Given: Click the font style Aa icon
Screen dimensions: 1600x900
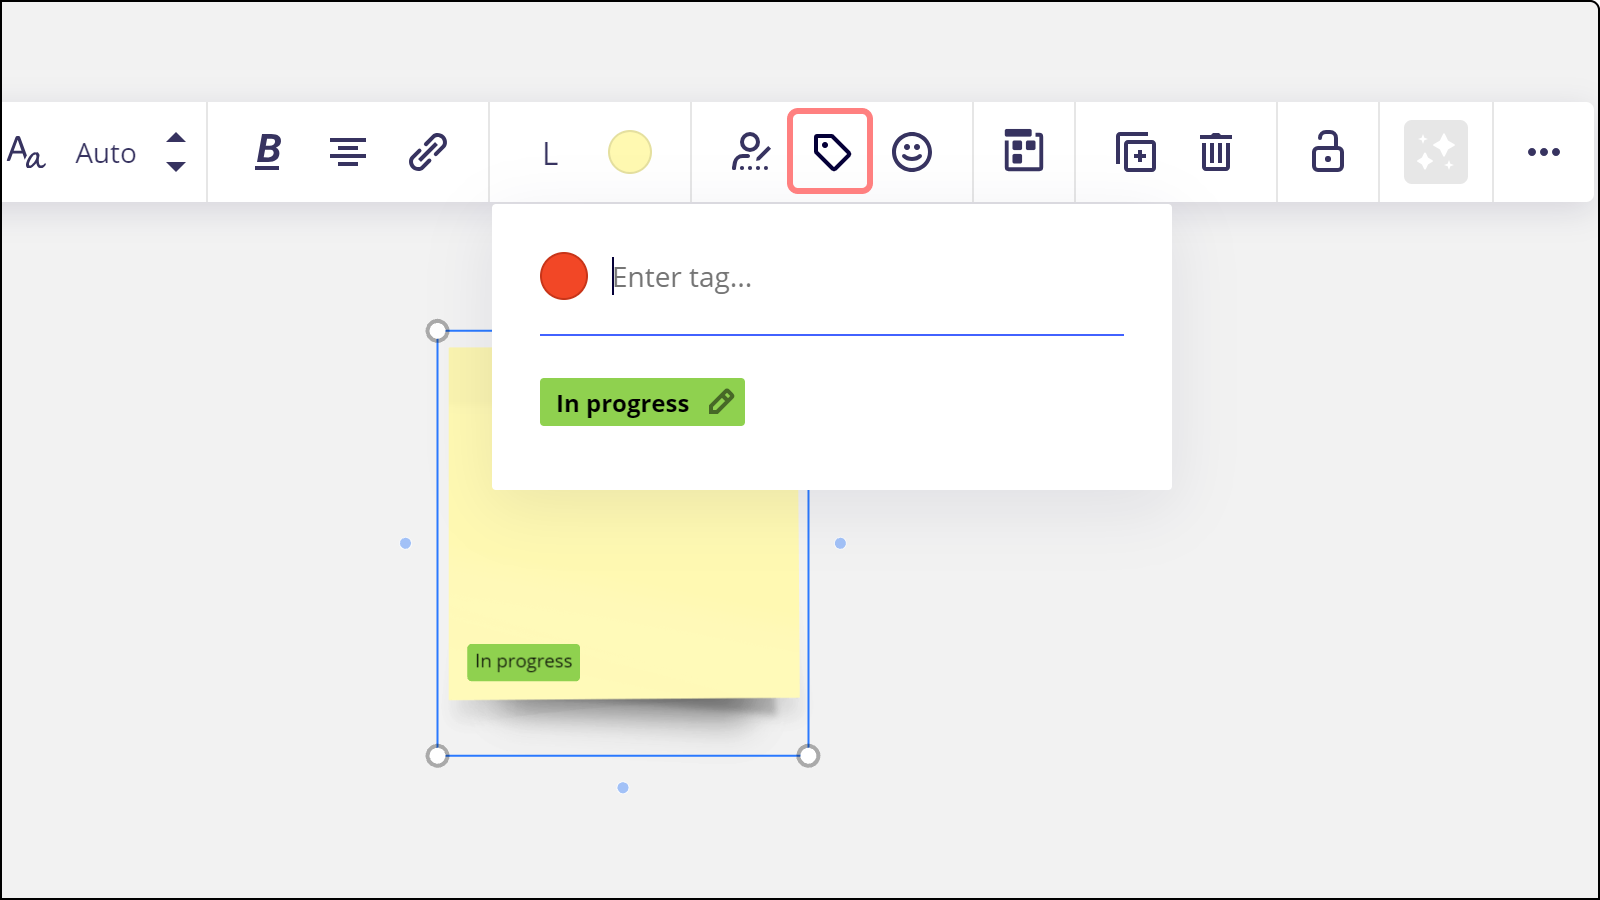Looking at the screenshot, I should (26, 153).
